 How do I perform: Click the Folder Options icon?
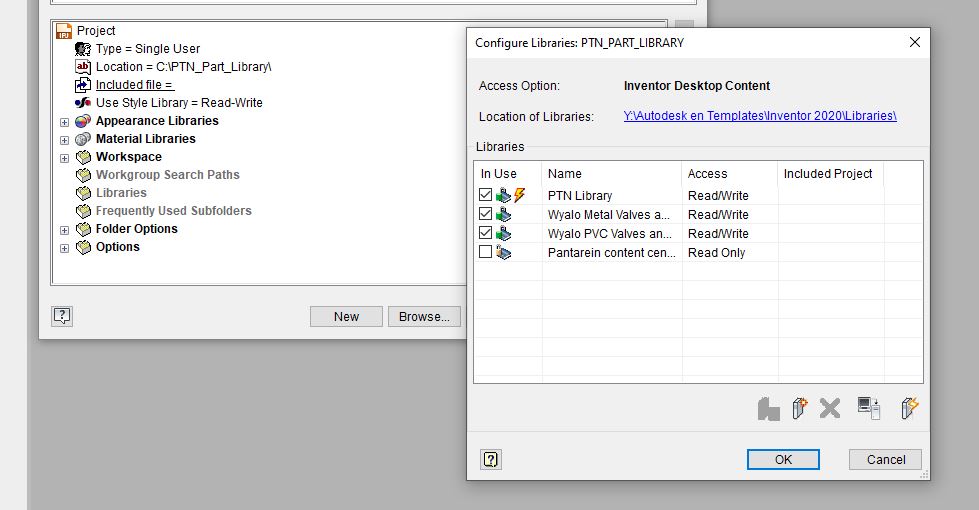(x=83, y=229)
